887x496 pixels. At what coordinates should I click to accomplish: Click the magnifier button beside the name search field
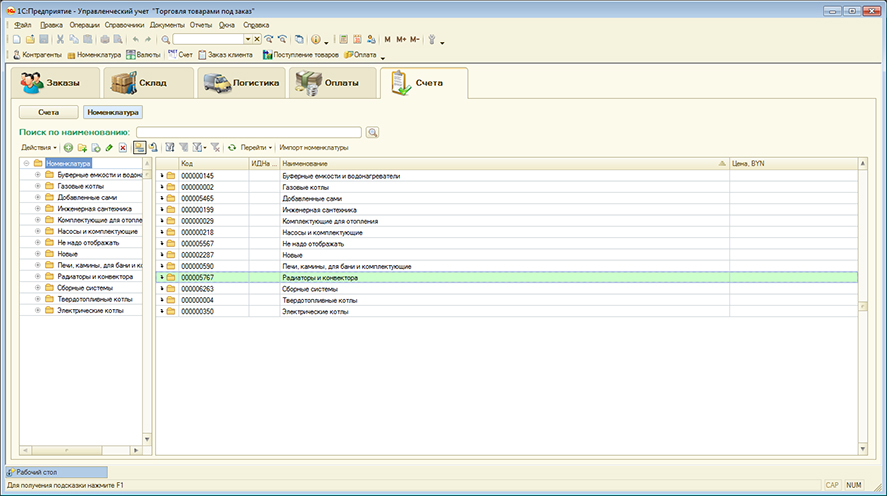373,132
